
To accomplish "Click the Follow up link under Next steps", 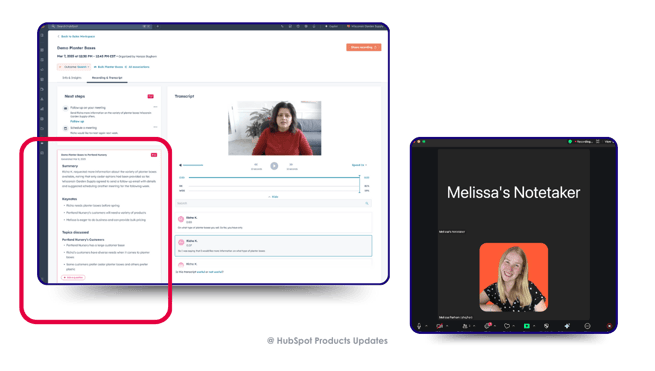I will pos(77,121).
